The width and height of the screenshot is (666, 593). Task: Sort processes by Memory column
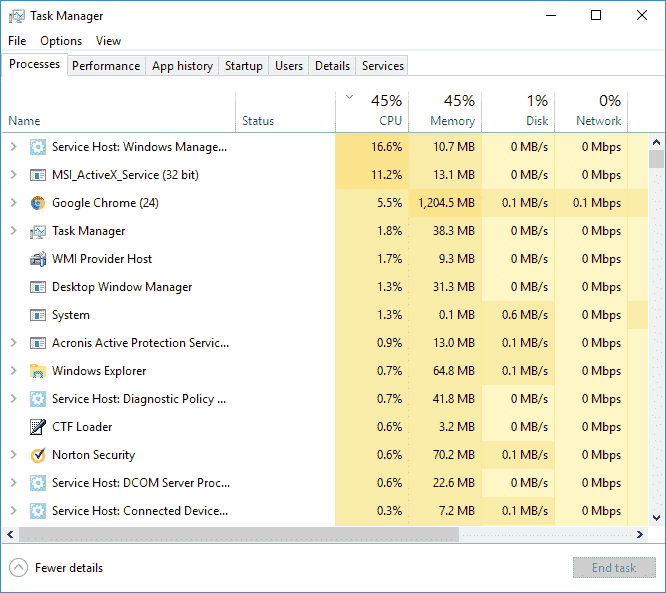tap(445, 112)
